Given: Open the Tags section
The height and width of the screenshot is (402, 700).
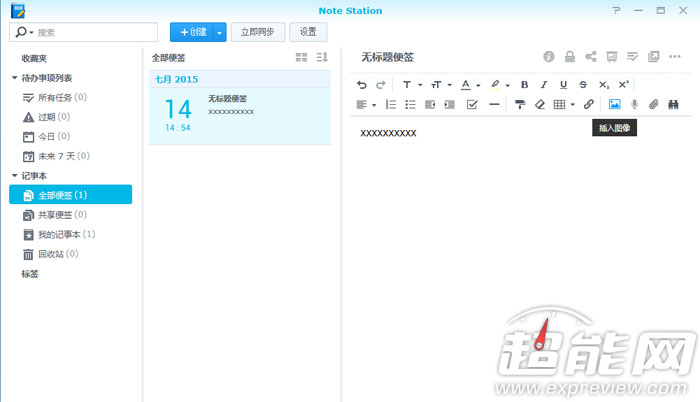Looking at the screenshot, I should (x=30, y=274).
